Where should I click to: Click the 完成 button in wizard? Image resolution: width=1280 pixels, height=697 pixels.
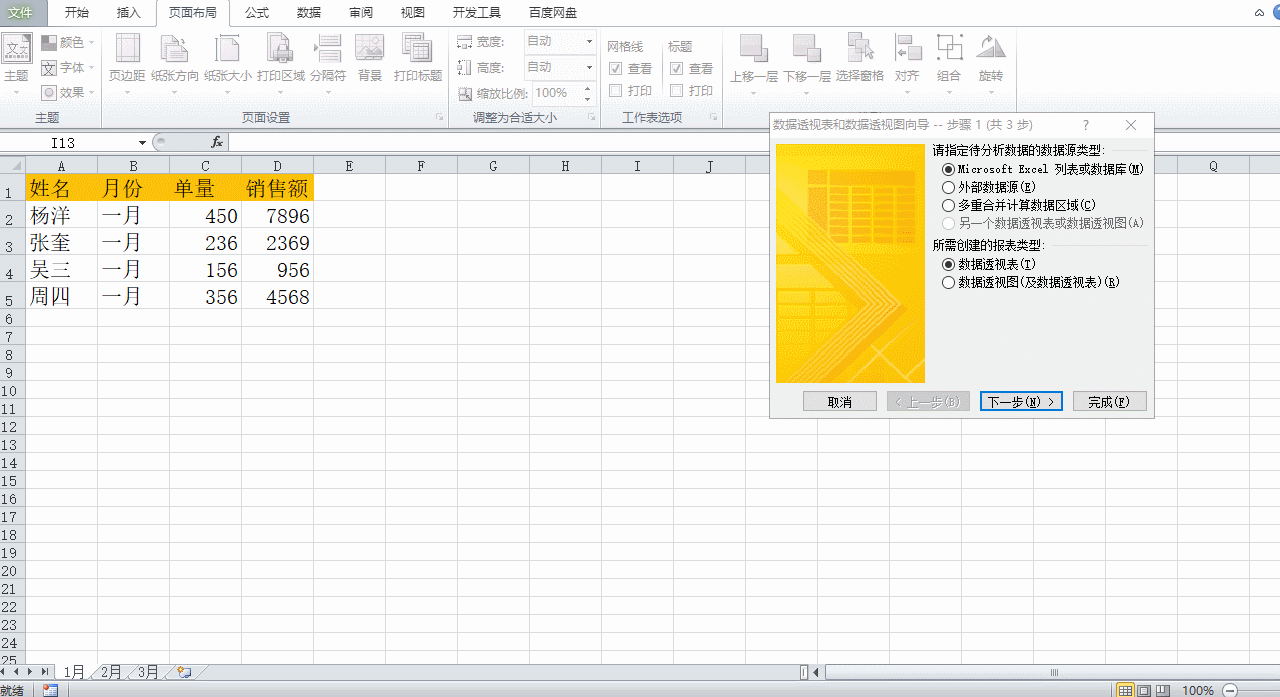[1109, 401]
